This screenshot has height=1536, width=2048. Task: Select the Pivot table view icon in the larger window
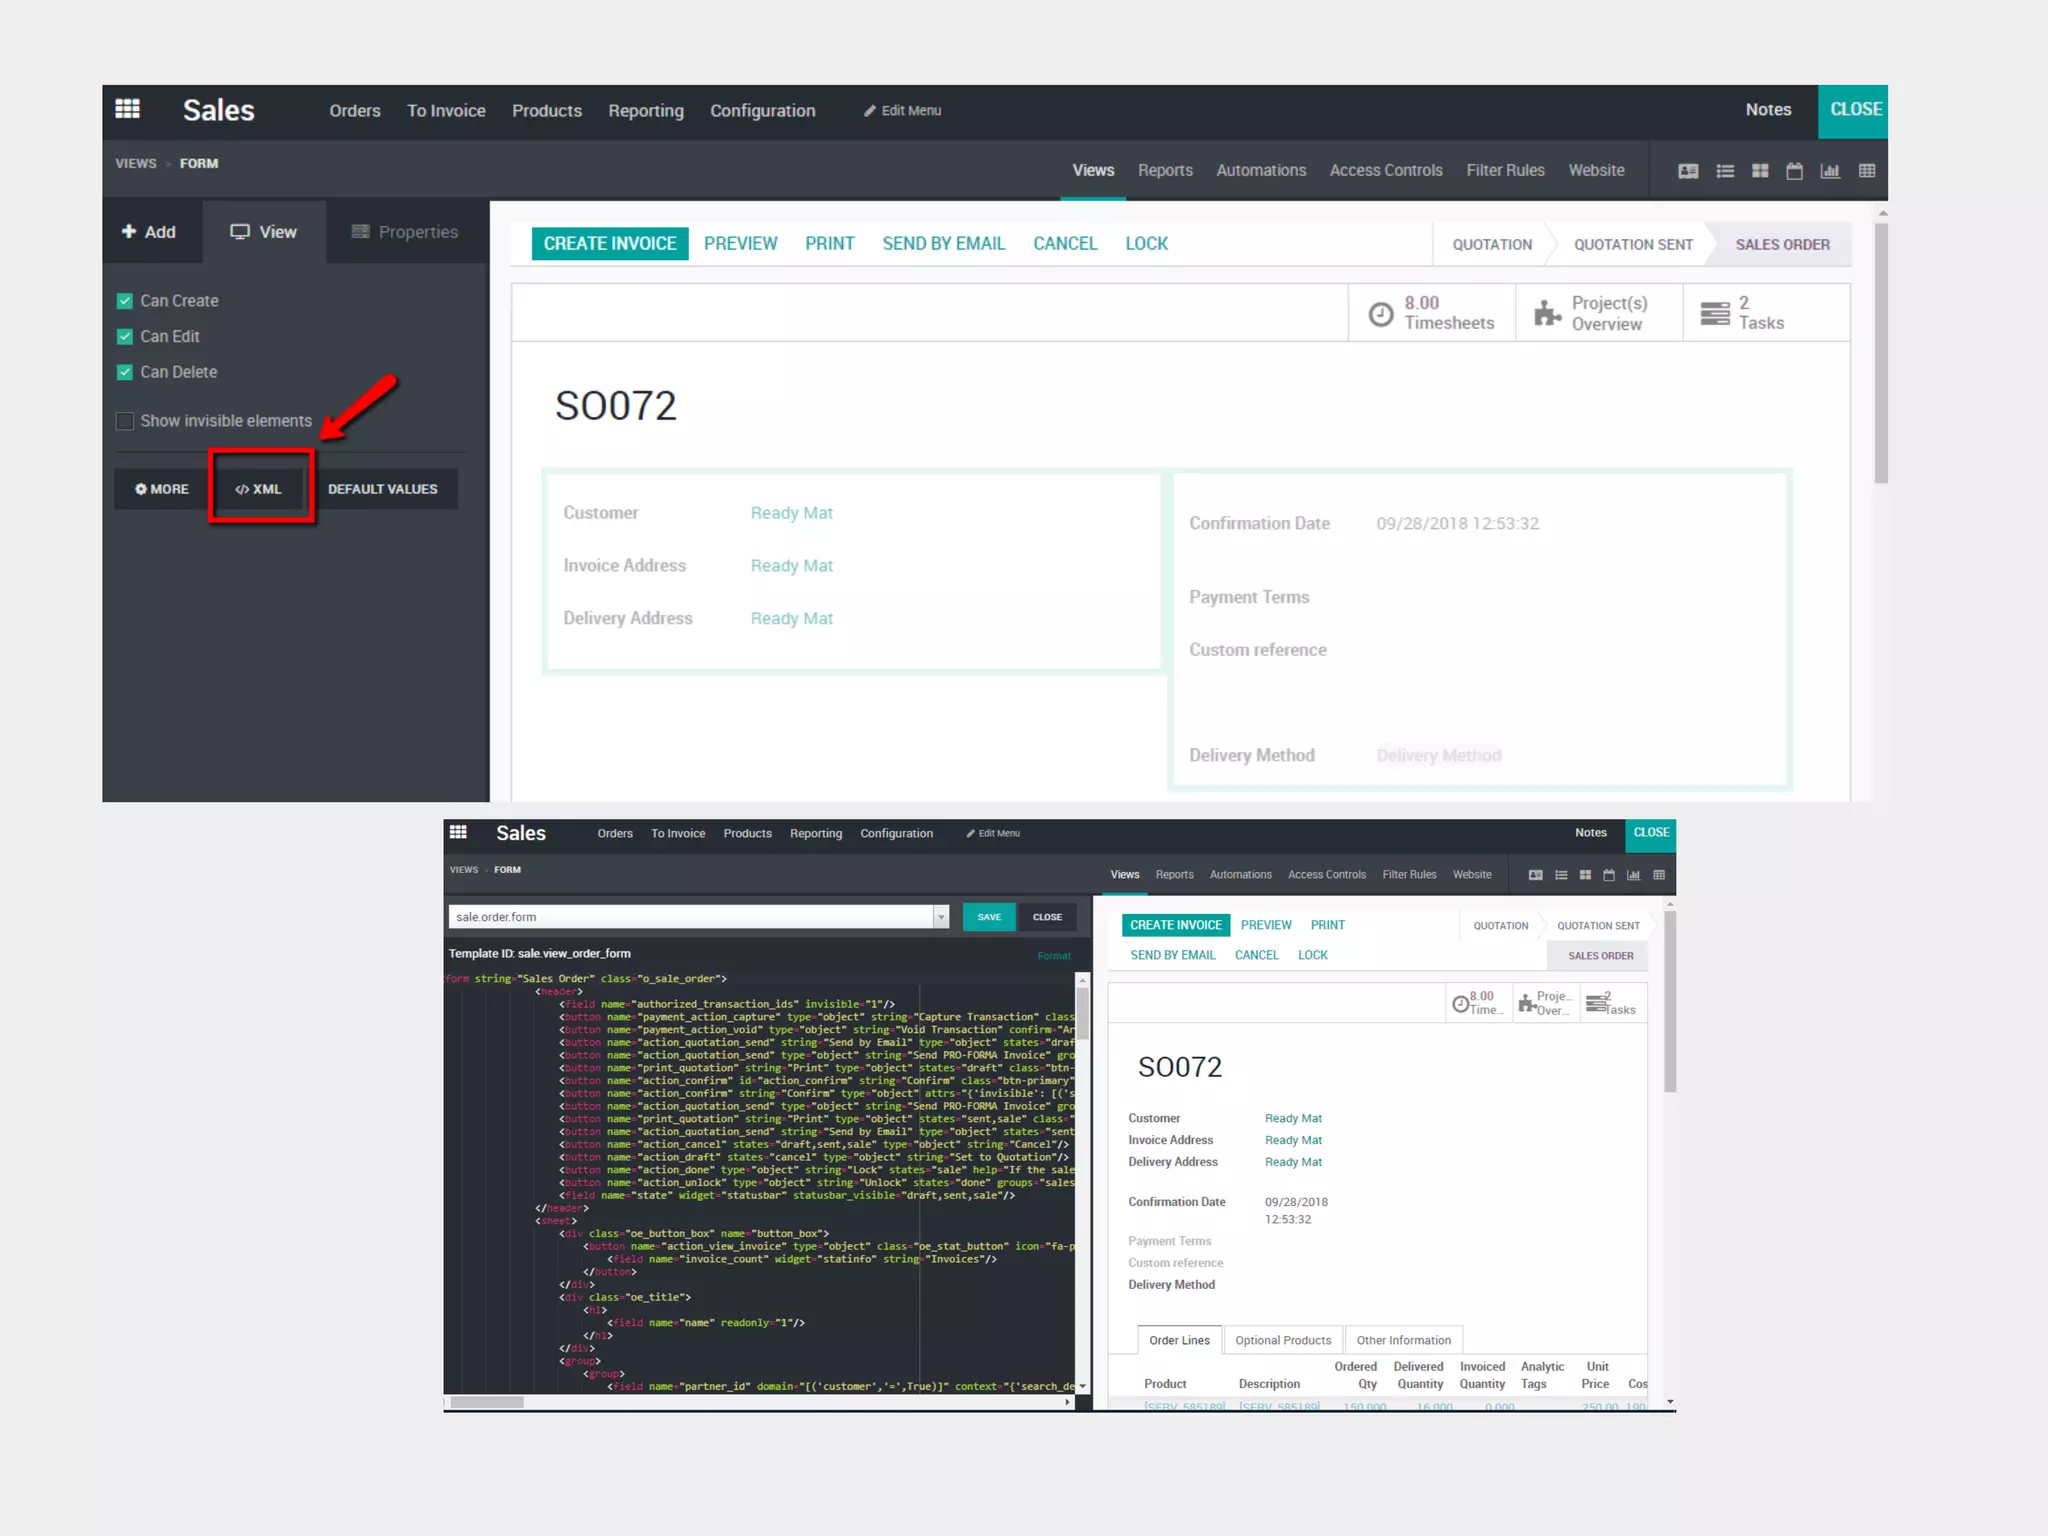pos(1867,171)
